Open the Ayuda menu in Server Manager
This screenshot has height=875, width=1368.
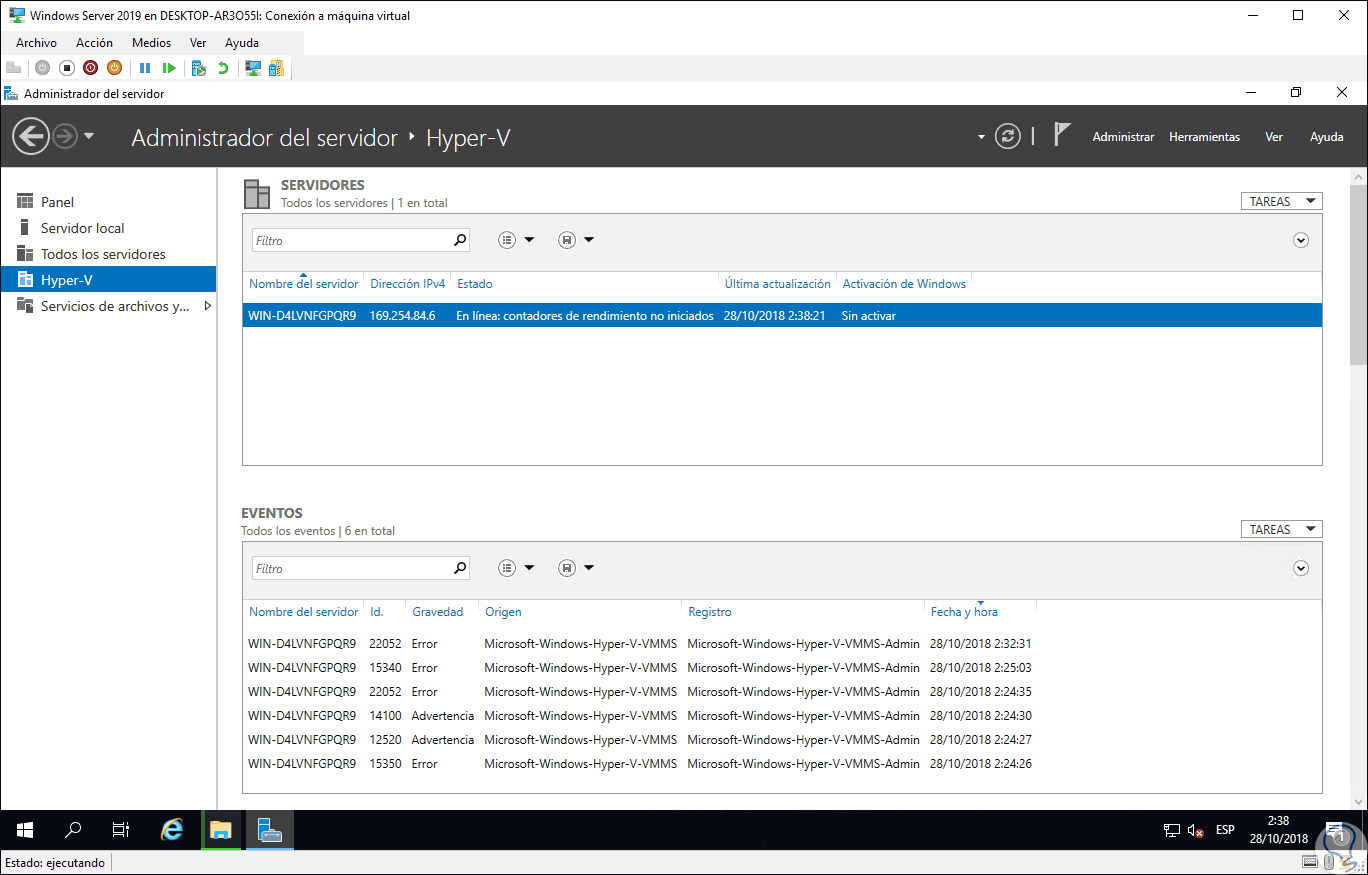[1327, 137]
